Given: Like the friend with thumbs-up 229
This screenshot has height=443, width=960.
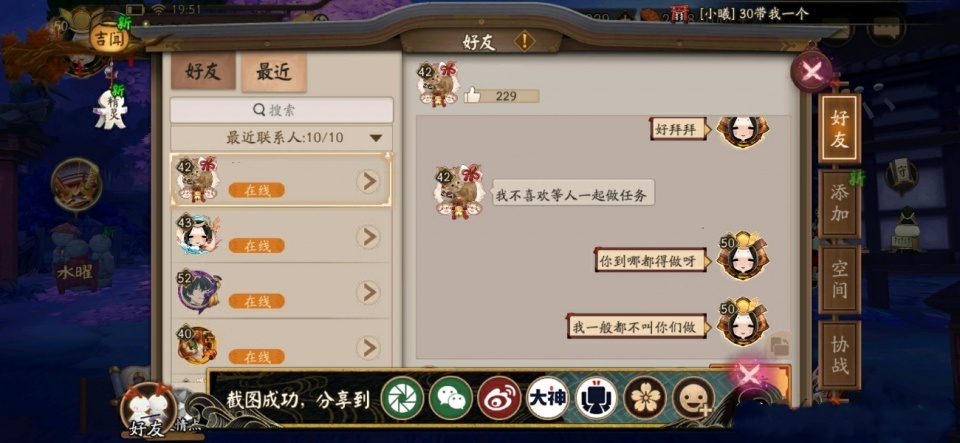Looking at the screenshot, I should point(473,95).
